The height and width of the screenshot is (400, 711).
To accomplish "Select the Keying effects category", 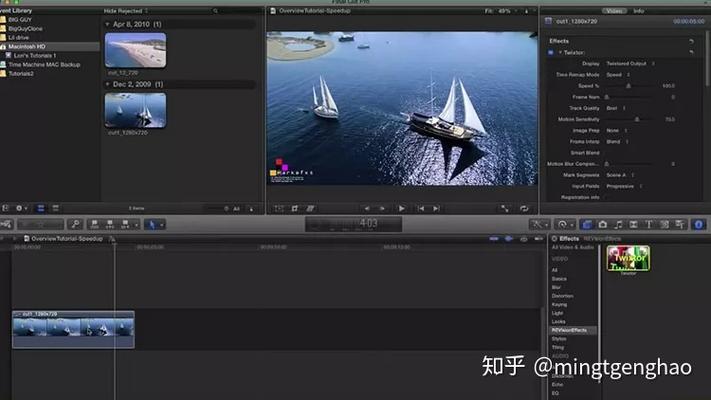I will pos(559,304).
